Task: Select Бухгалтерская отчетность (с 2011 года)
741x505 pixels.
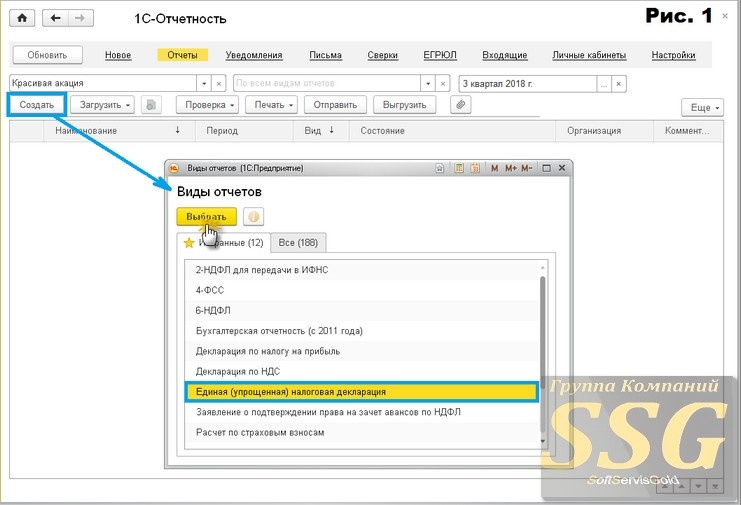Action: pos(362,331)
